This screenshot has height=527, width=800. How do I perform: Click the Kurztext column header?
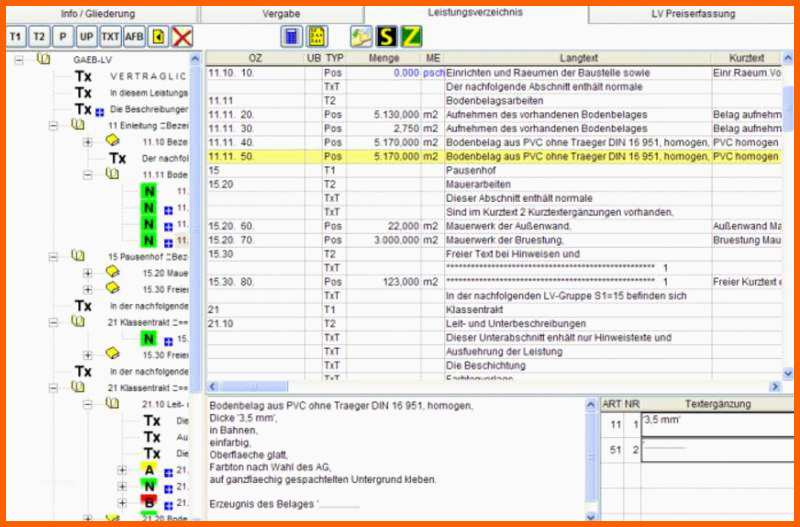point(746,58)
